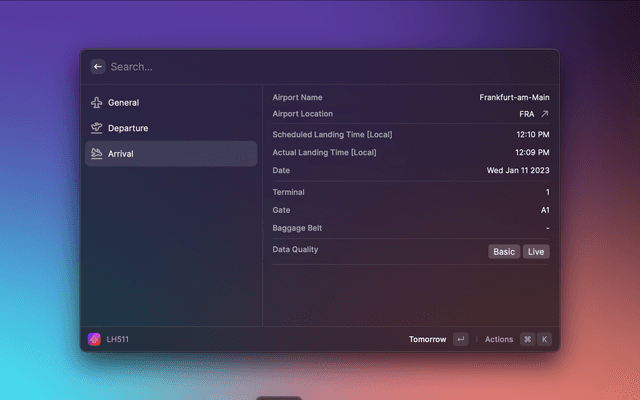Open the Actions menu
Viewport: 640px width, 400px height.
[x=499, y=339]
